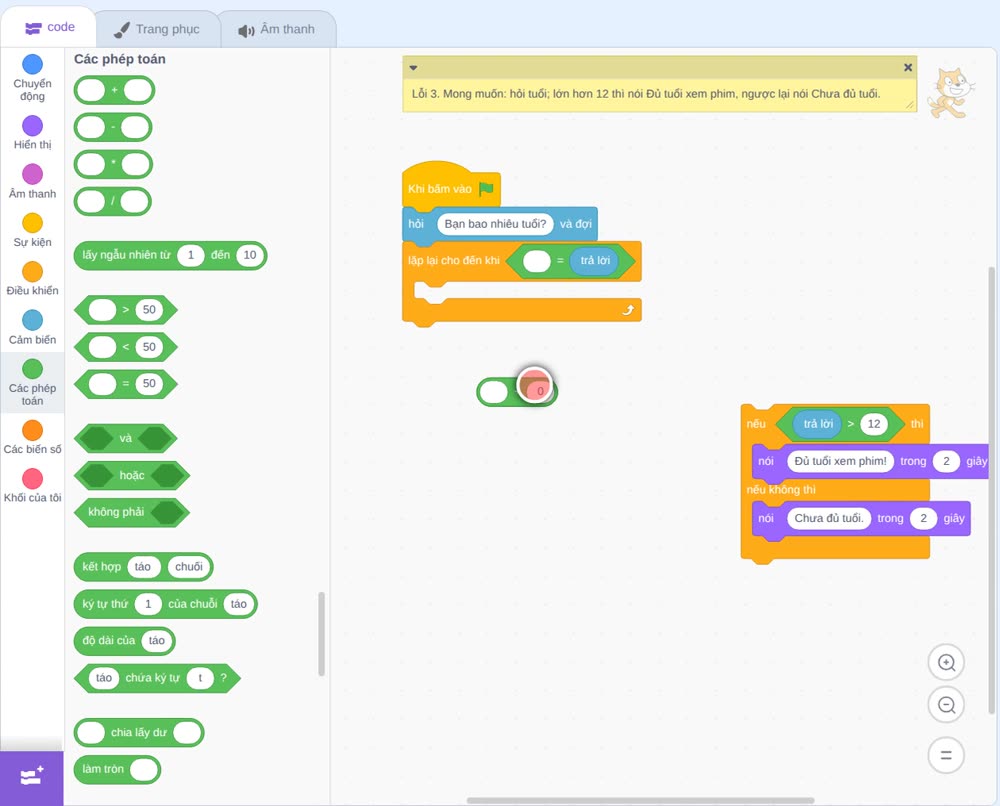Select the Hiển thị category circle
1000x806 pixels.
click(33, 126)
